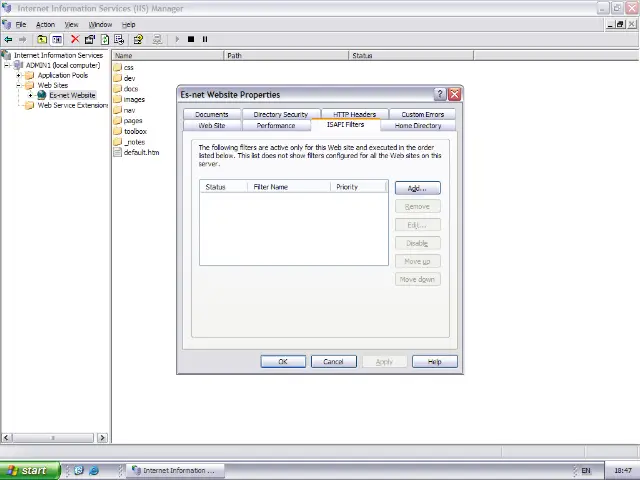This screenshot has height=480, width=640.
Task: Switch to the Directory Security tab
Action: click(281, 114)
